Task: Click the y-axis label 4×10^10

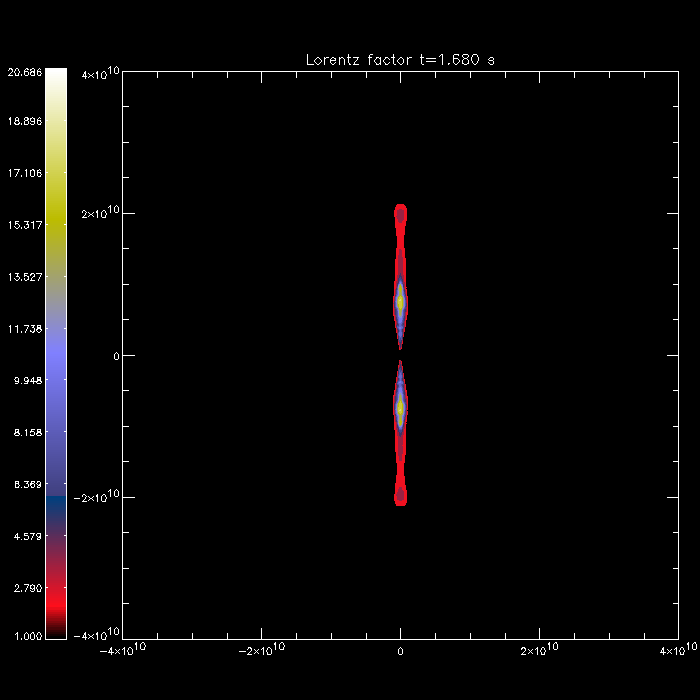Action: click(x=100, y=73)
